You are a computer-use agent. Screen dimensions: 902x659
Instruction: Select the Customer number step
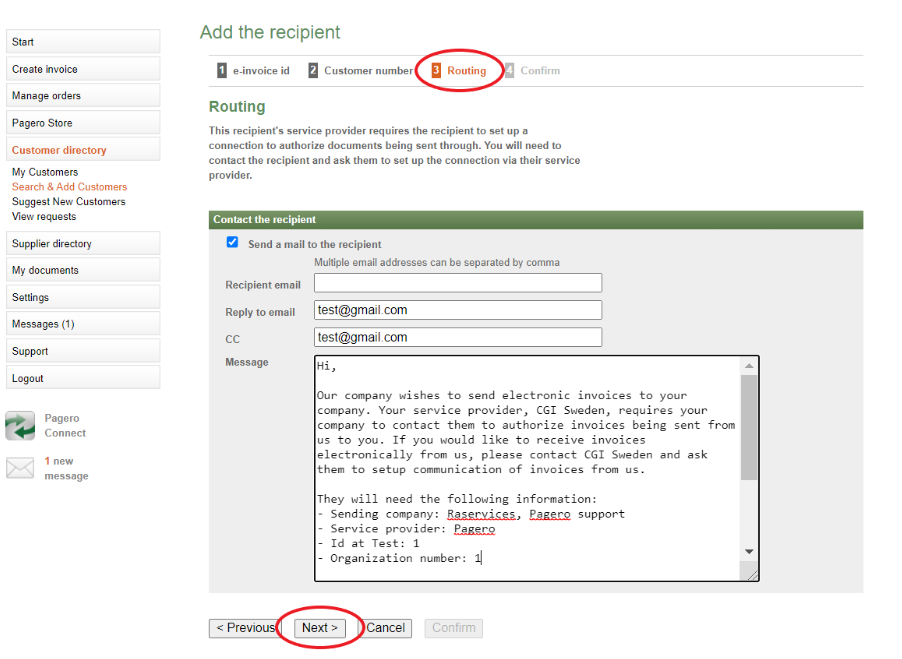coord(360,71)
